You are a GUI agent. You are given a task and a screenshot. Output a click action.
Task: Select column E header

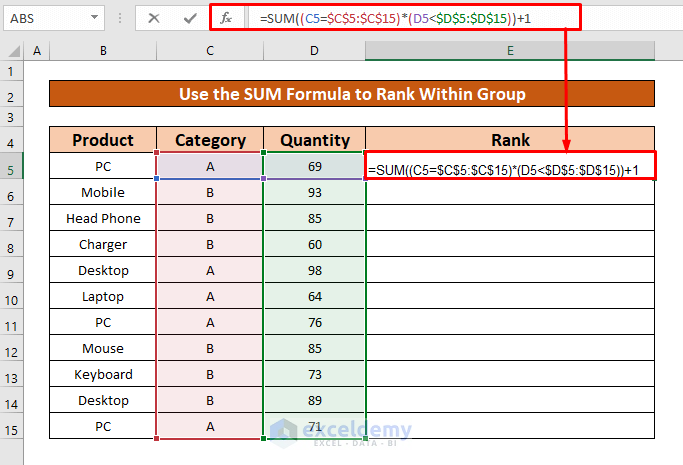pyautogui.click(x=510, y=51)
